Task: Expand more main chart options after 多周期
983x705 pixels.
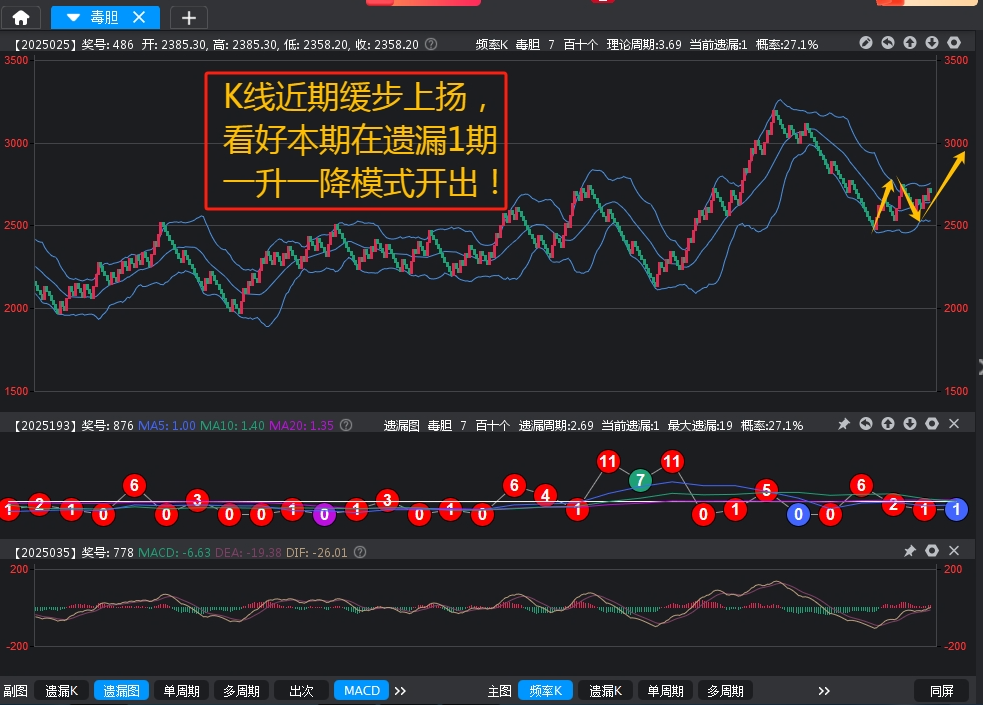Action: coord(824,691)
